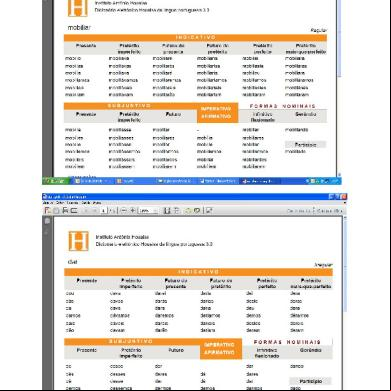Click SUBJUNTIVO header in the dar table
The height and width of the screenshot is (391, 391).
coord(131,342)
